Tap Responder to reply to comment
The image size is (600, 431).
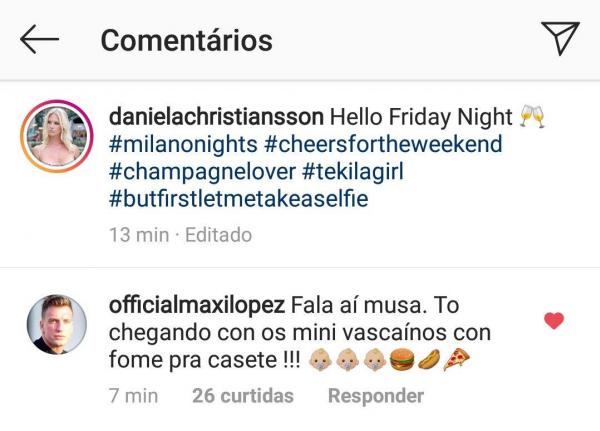376,396
